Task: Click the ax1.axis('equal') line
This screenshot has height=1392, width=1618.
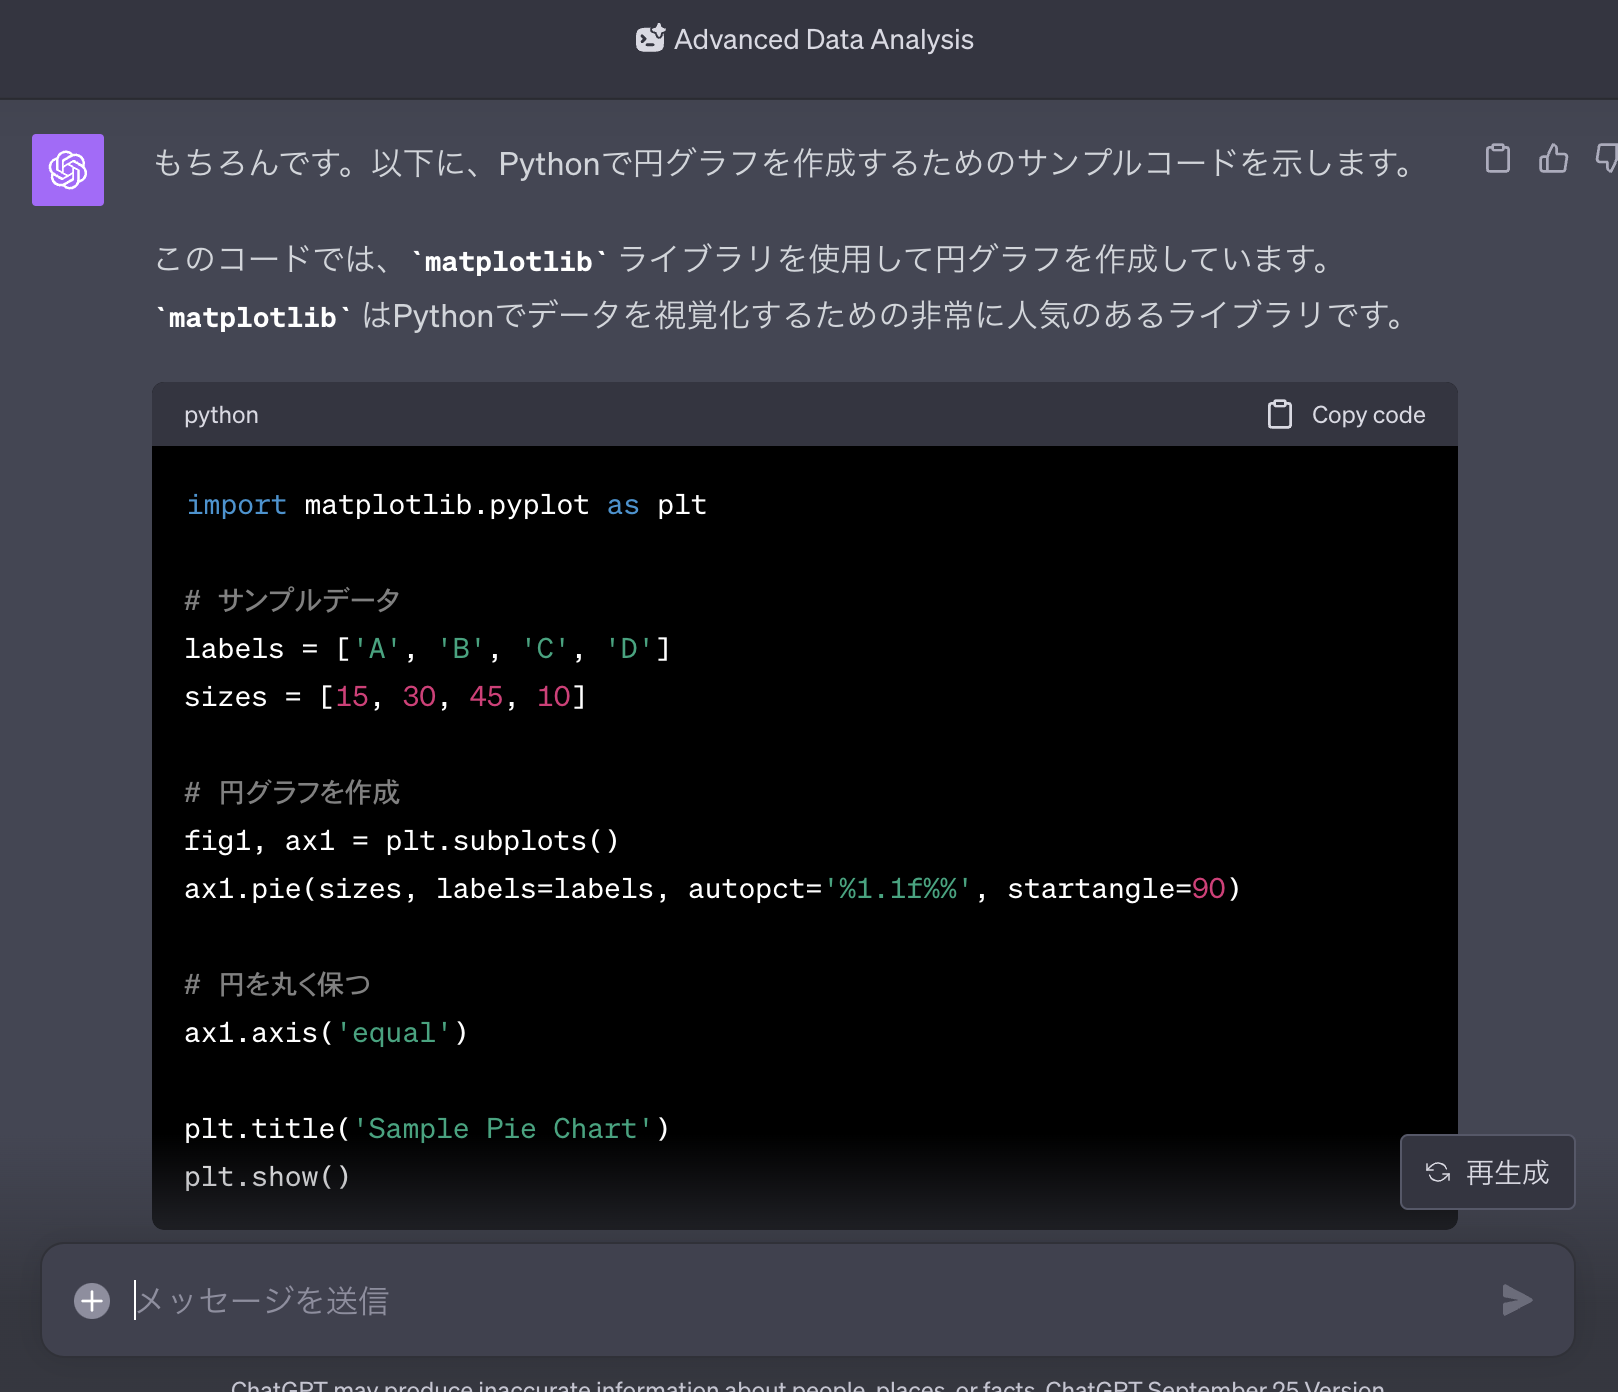Action: [326, 1033]
